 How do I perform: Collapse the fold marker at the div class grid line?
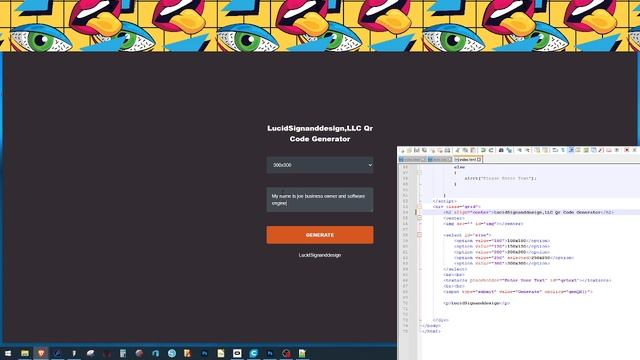tap(420, 207)
